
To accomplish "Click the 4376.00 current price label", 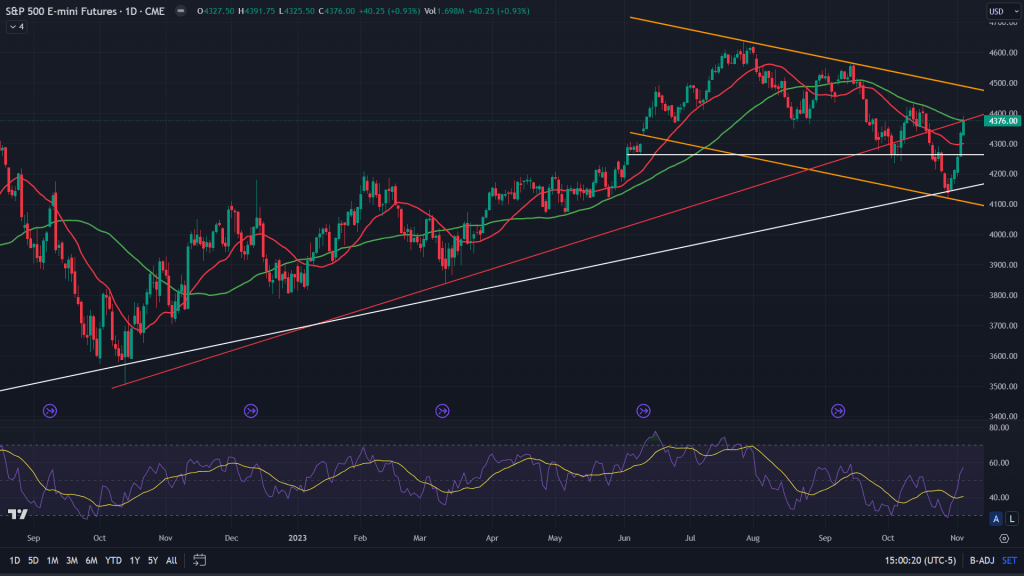I will (1001, 121).
